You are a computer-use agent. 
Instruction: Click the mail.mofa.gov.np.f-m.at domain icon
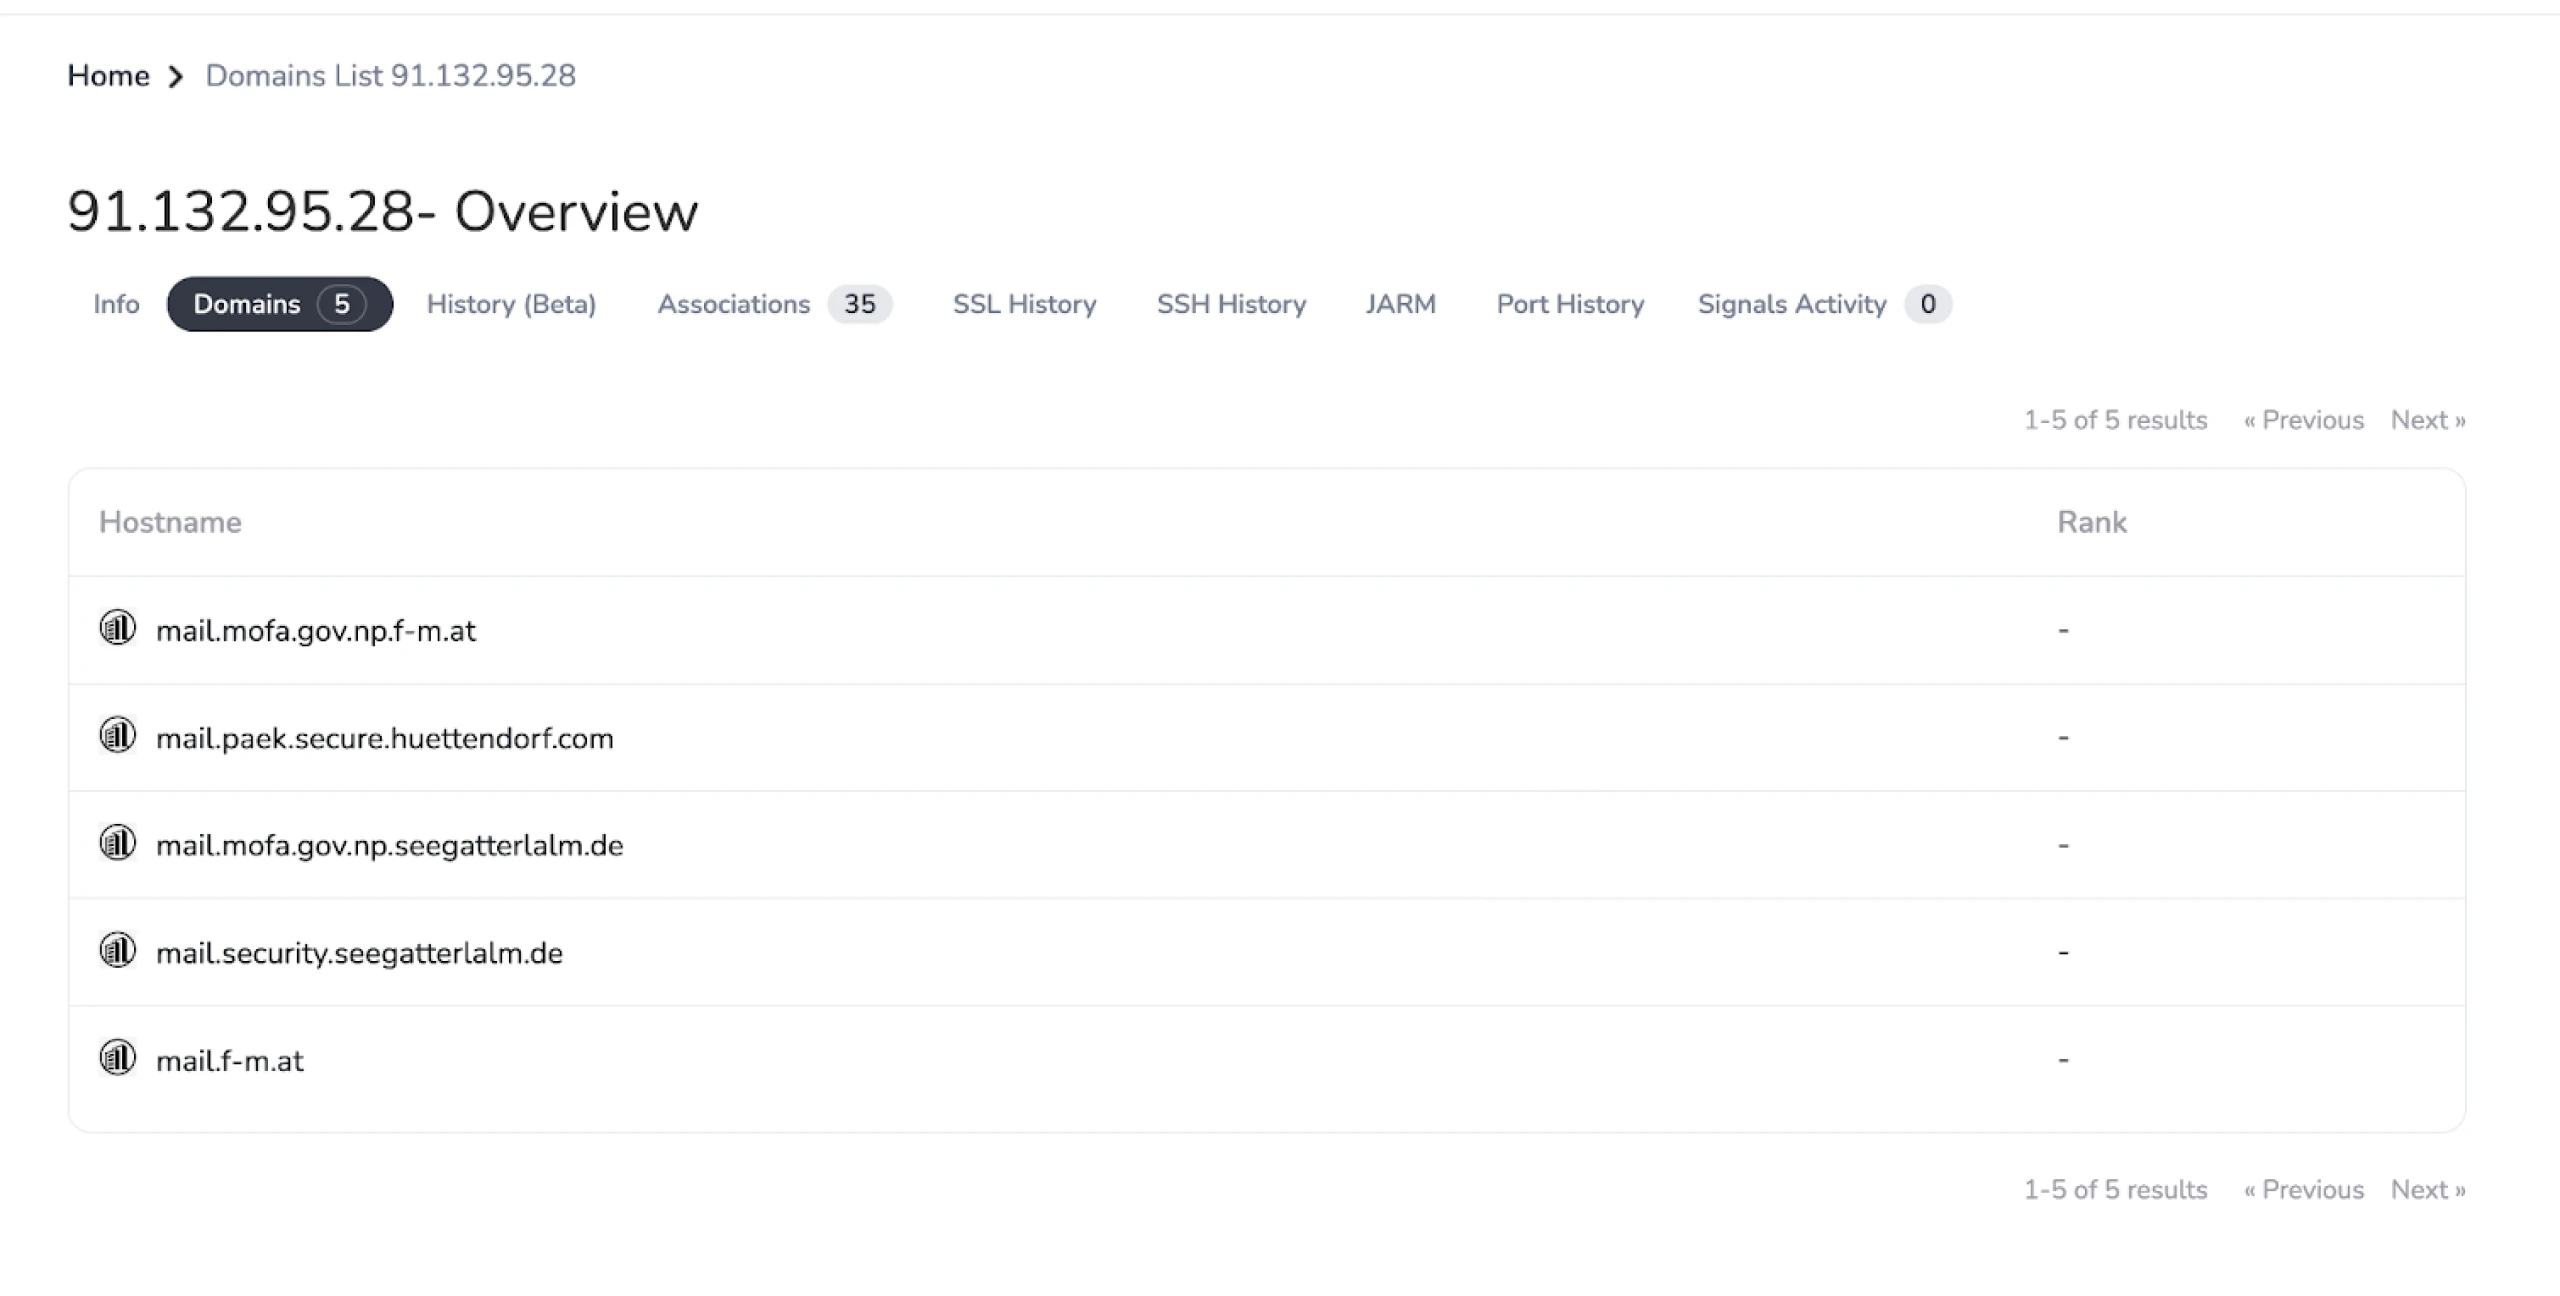[117, 630]
